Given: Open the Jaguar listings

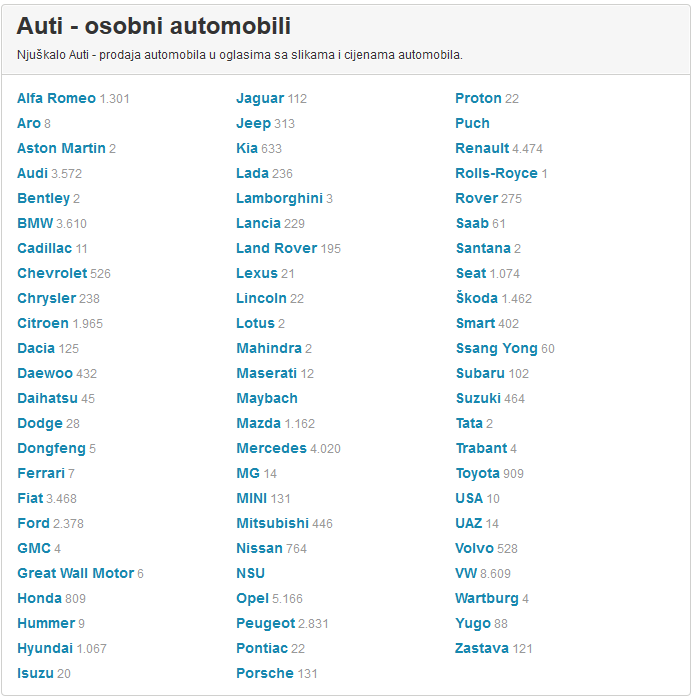Looking at the screenshot, I should pos(260,98).
